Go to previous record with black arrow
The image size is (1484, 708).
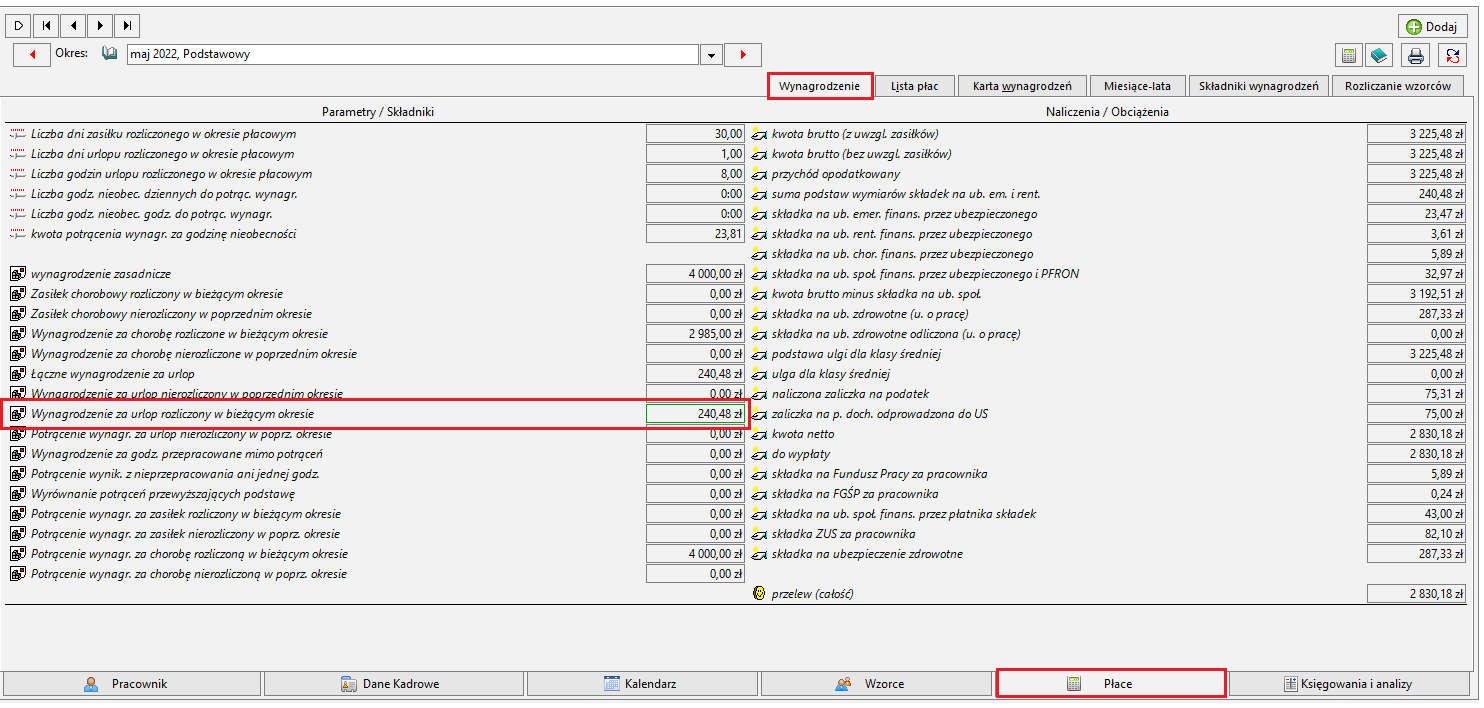pyautogui.click(x=73, y=25)
